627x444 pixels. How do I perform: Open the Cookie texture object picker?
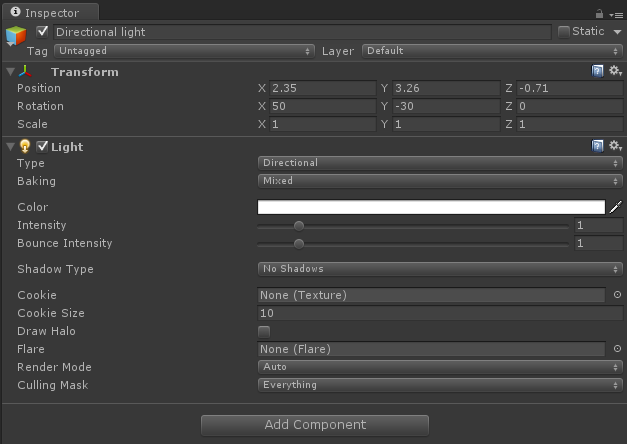[617, 295]
